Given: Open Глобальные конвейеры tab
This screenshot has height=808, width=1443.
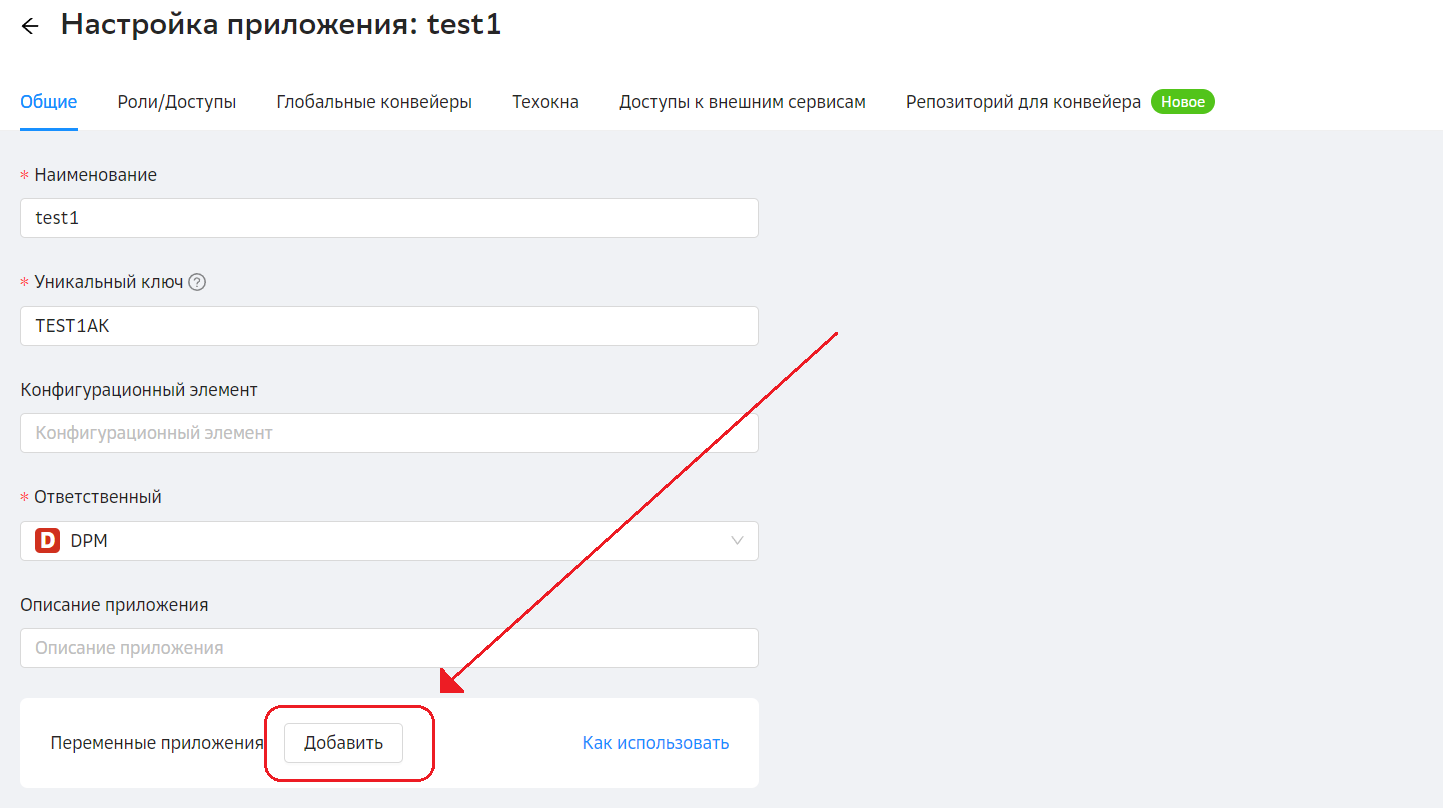Looking at the screenshot, I should tap(374, 102).
